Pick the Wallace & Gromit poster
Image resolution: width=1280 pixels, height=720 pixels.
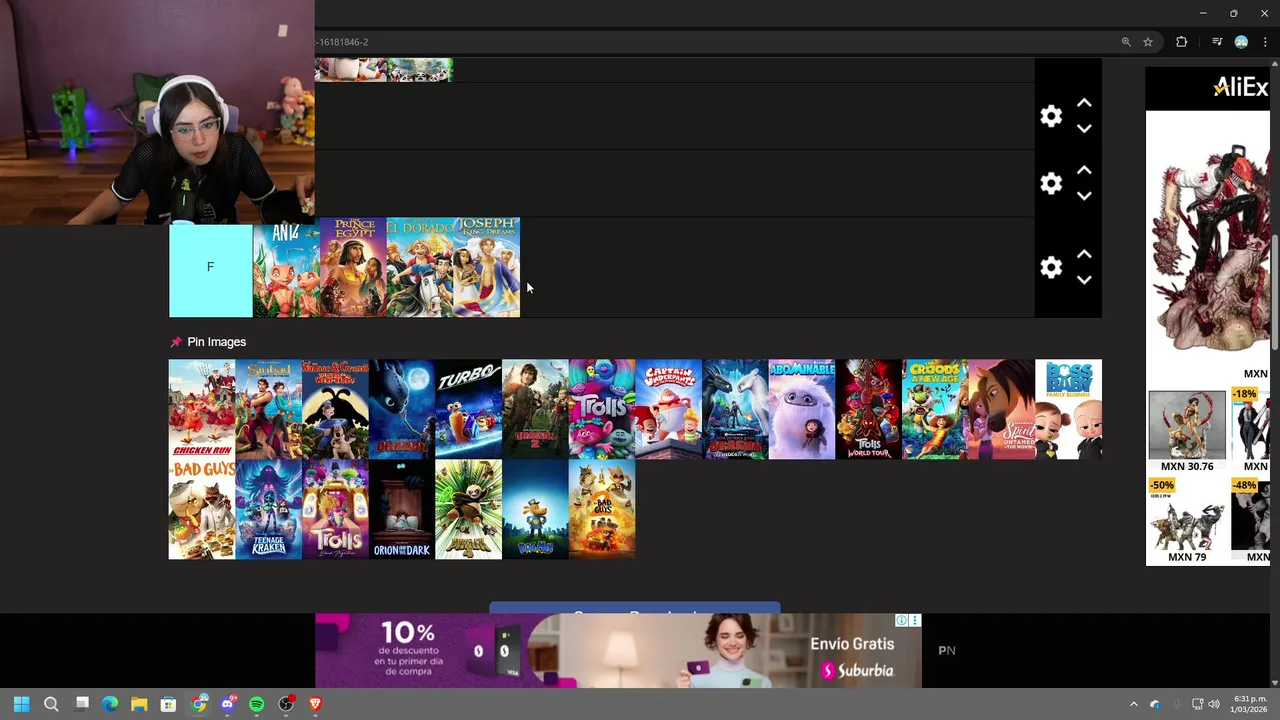click(x=335, y=409)
